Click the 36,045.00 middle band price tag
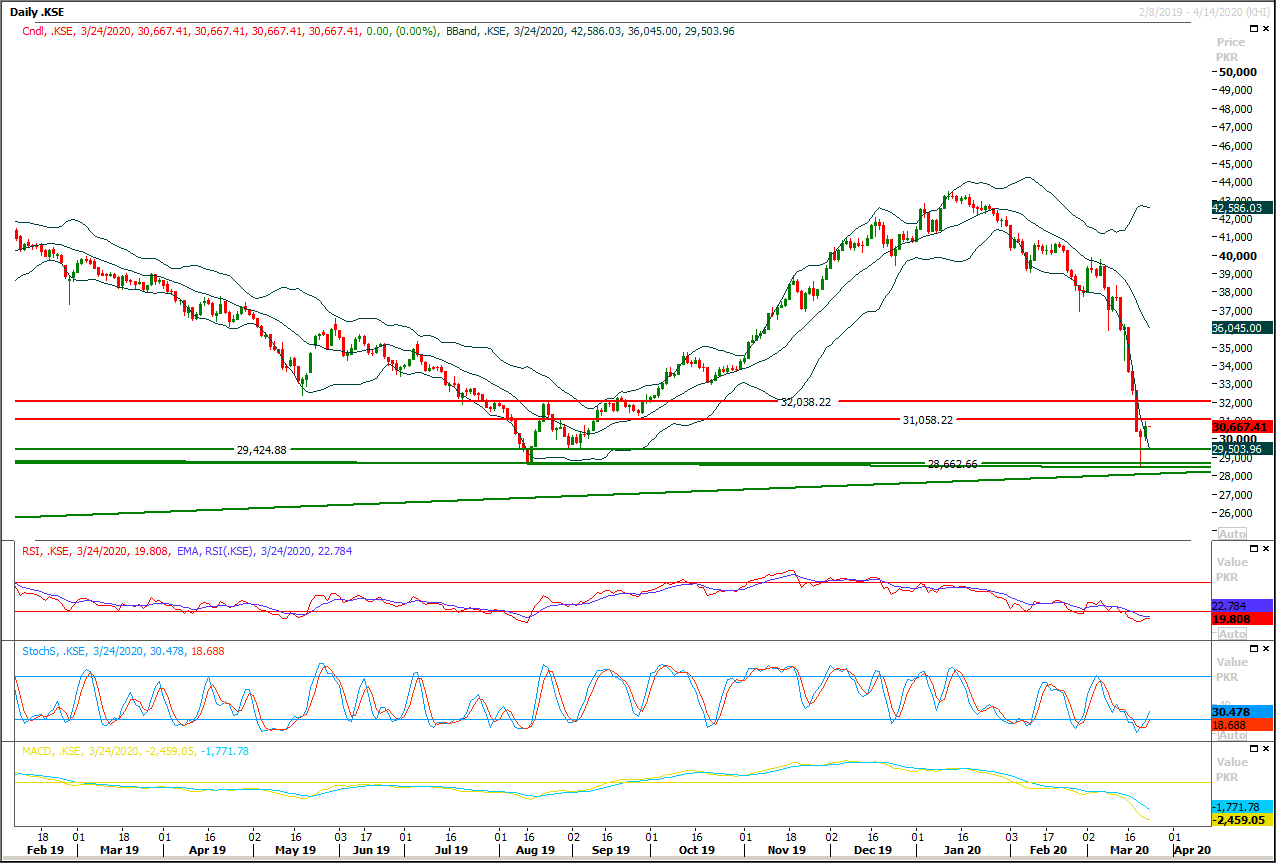 [1241, 327]
